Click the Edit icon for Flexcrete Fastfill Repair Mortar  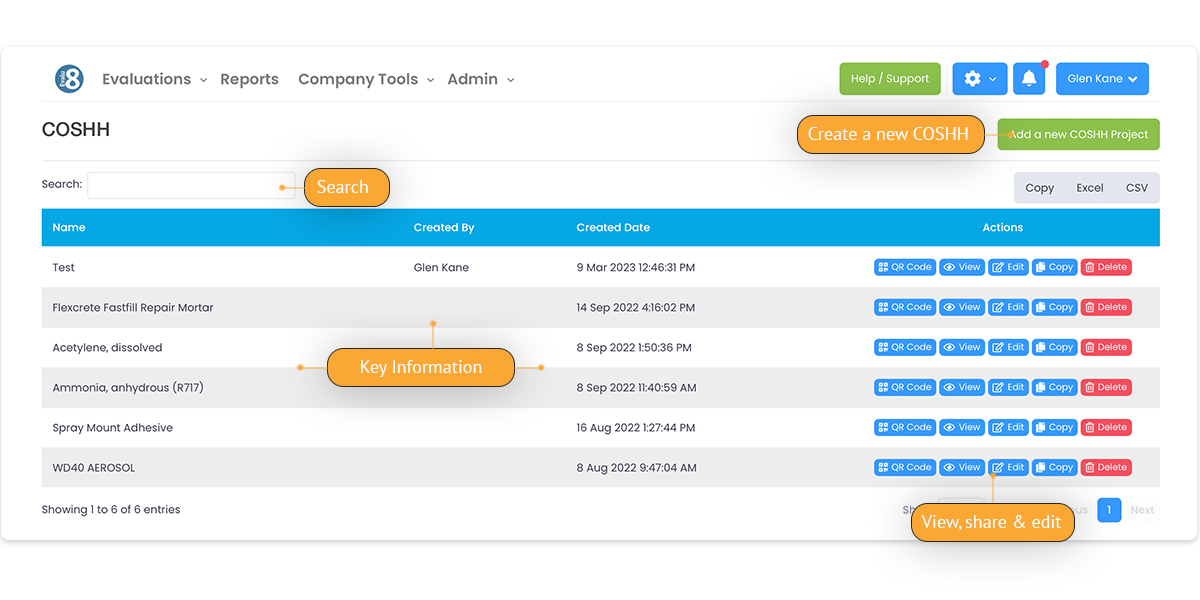(x=1008, y=307)
